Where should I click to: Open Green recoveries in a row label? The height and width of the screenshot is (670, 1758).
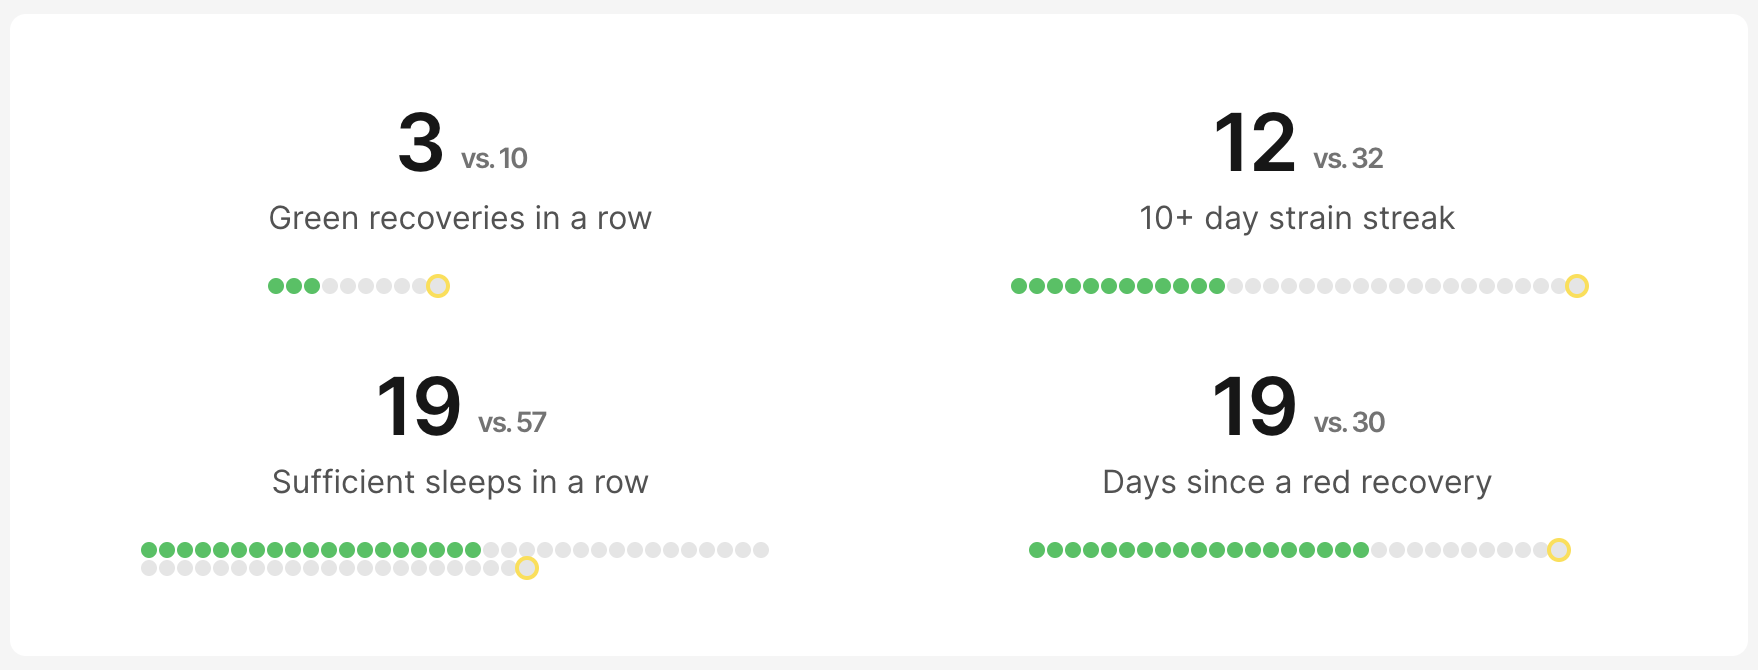(460, 218)
